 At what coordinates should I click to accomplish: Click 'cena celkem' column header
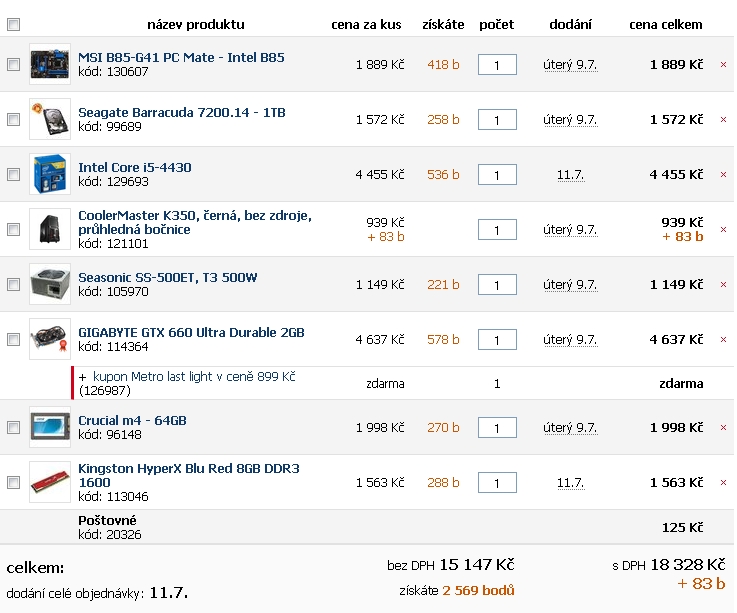pyautogui.click(x=666, y=24)
